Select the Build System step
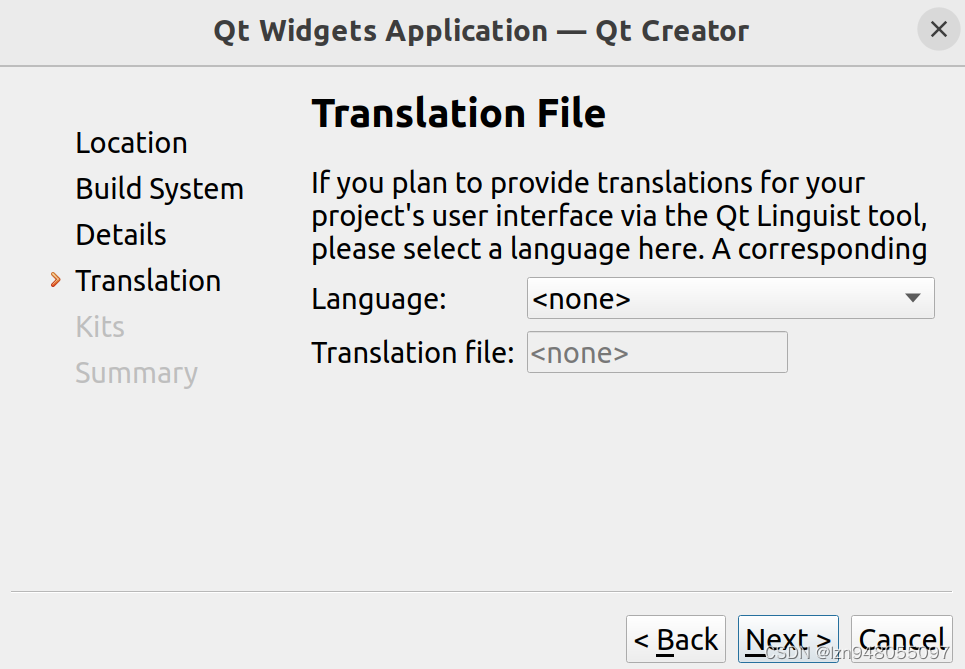This screenshot has width=965, height=669. point(159,189)
